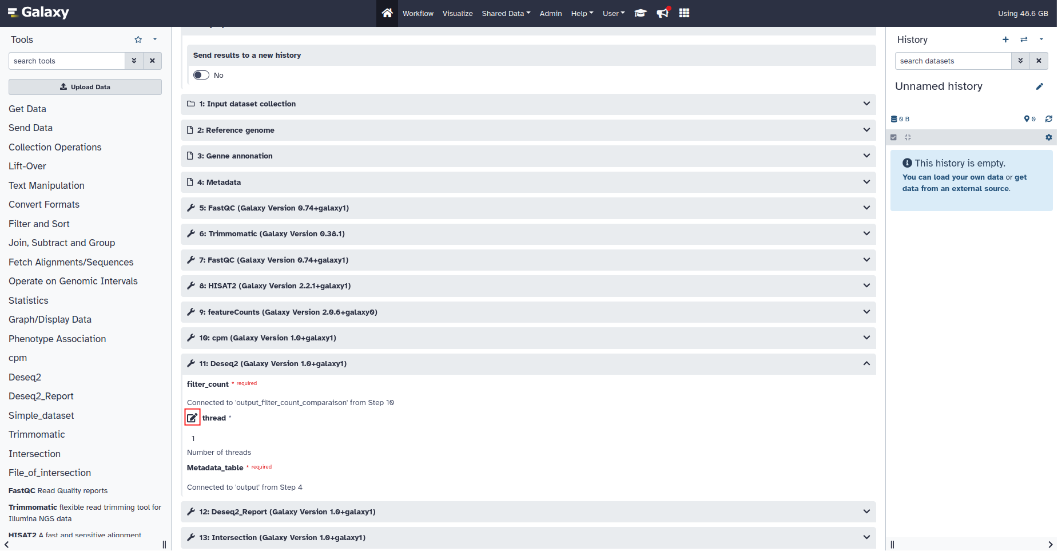Open the megaphone notifications icon
This screenshot has height=551, width=1057.
(x=662, y=13)
